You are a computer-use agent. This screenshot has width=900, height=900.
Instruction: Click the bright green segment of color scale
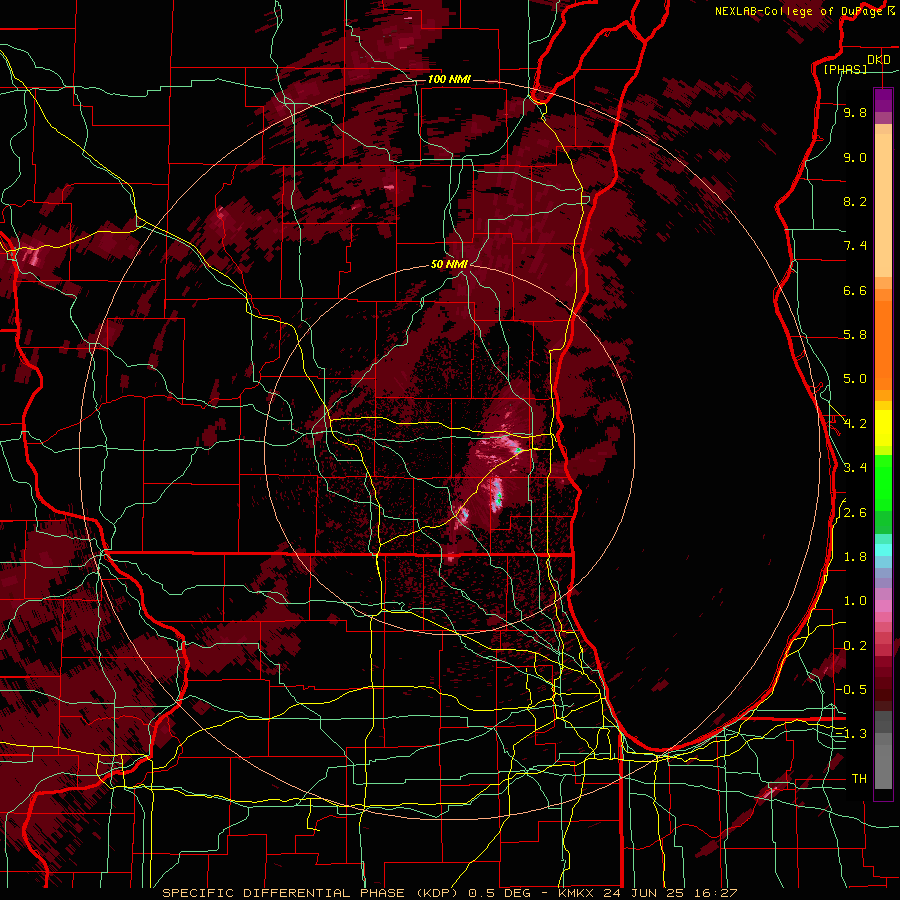(x=883, y=482)
